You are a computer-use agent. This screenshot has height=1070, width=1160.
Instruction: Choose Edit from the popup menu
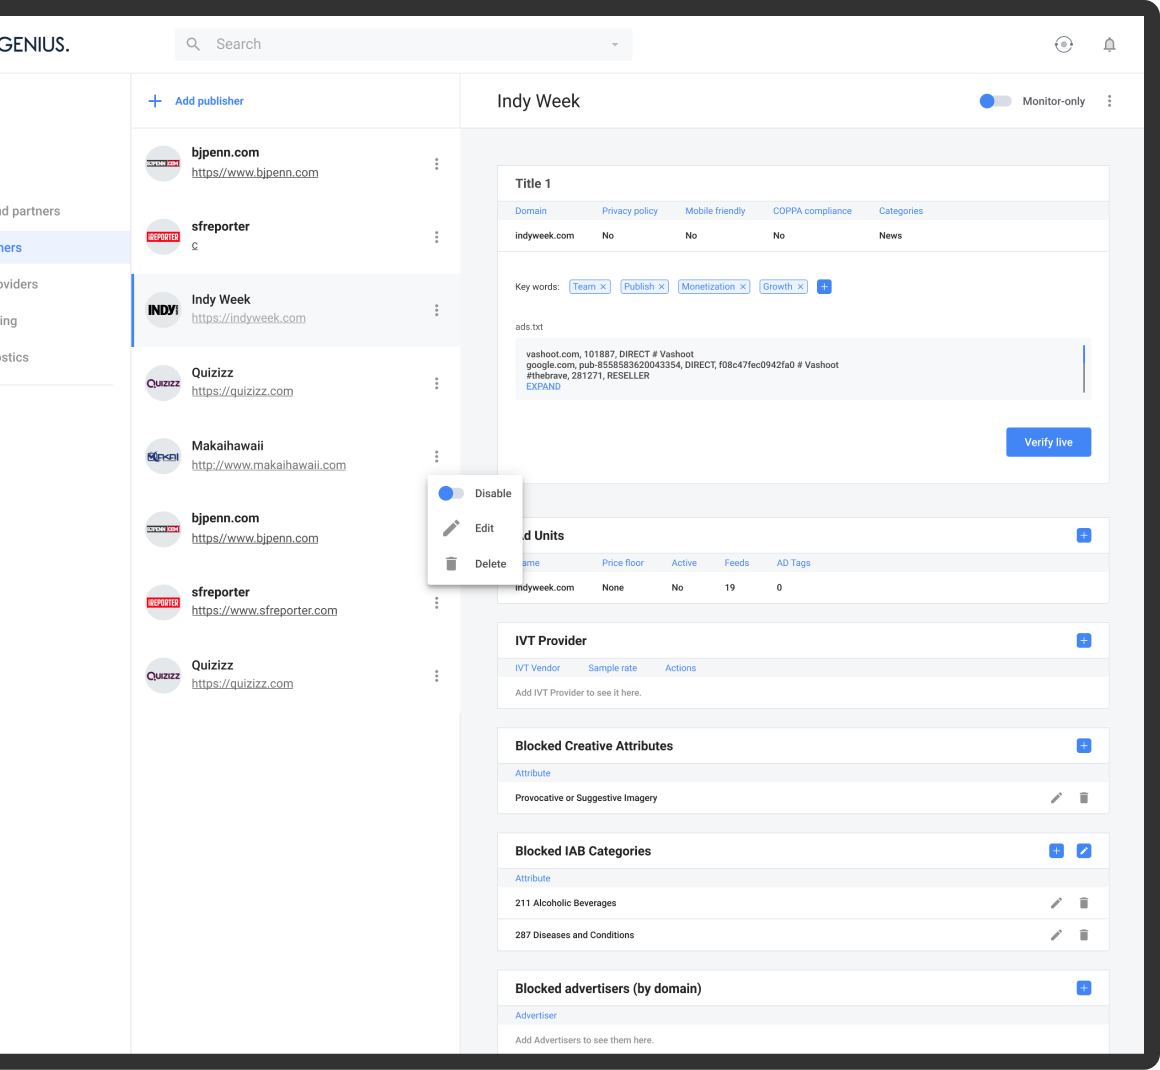475,528
